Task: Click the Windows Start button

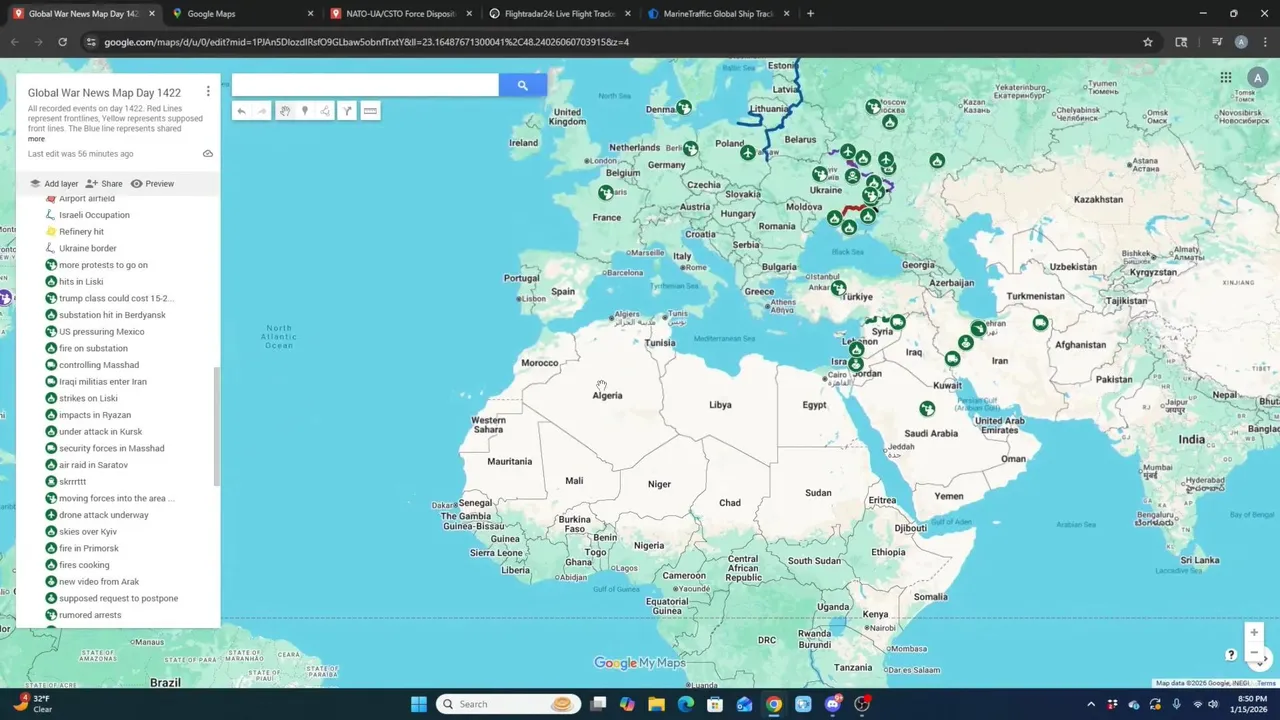Action: [419, 704]
